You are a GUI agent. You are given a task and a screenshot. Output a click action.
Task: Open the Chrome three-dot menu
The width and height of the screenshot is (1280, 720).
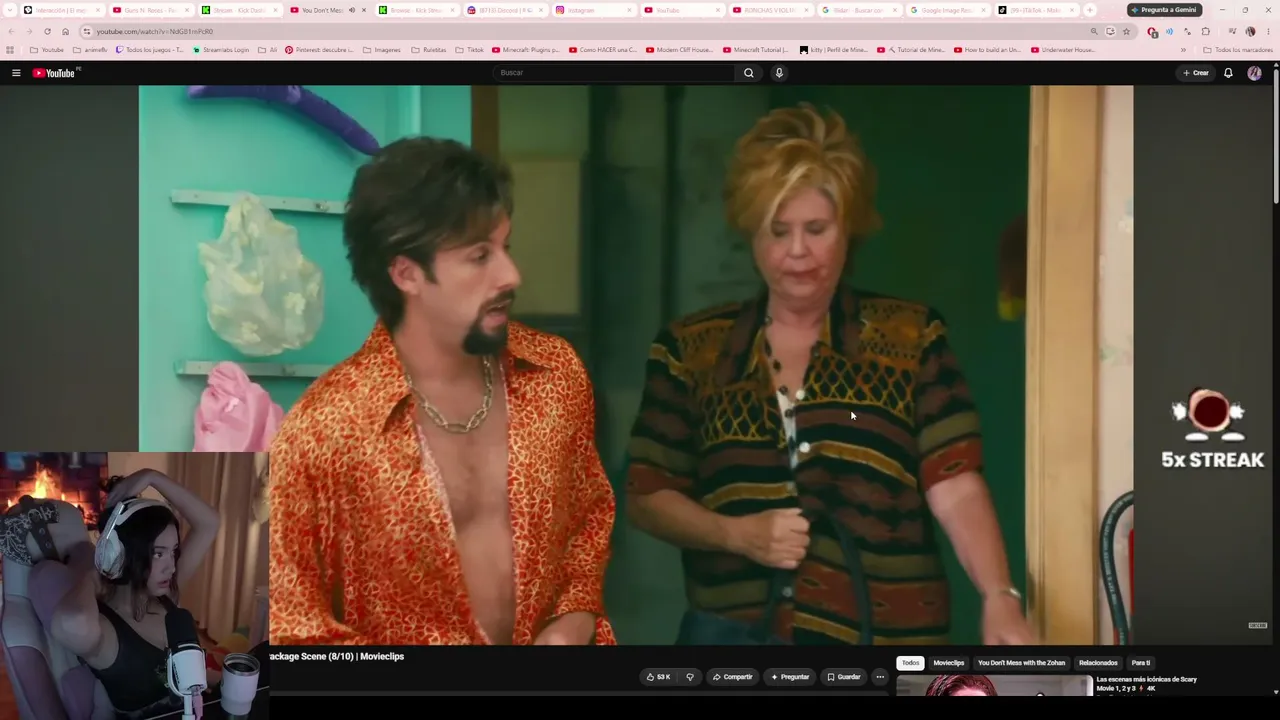pyautogui.click(x=1267, y=31)
